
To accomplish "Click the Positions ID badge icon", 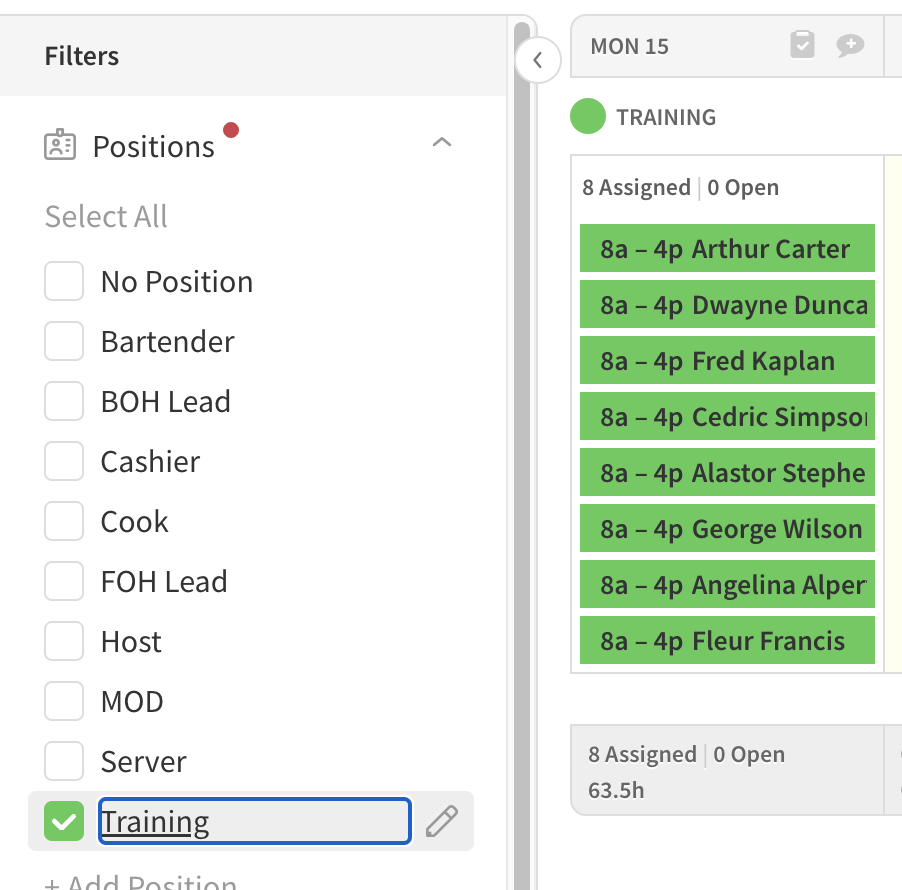I will point(61,146).
